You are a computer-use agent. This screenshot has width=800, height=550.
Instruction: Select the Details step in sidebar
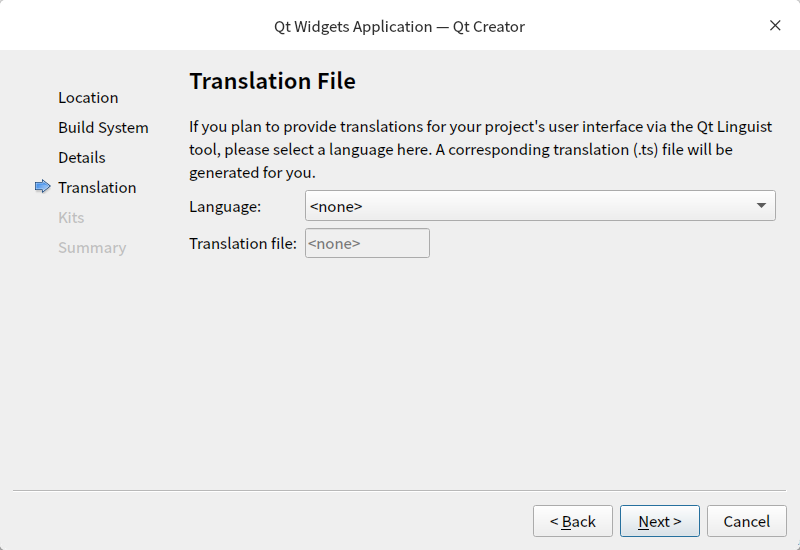(x=82, y=157)
